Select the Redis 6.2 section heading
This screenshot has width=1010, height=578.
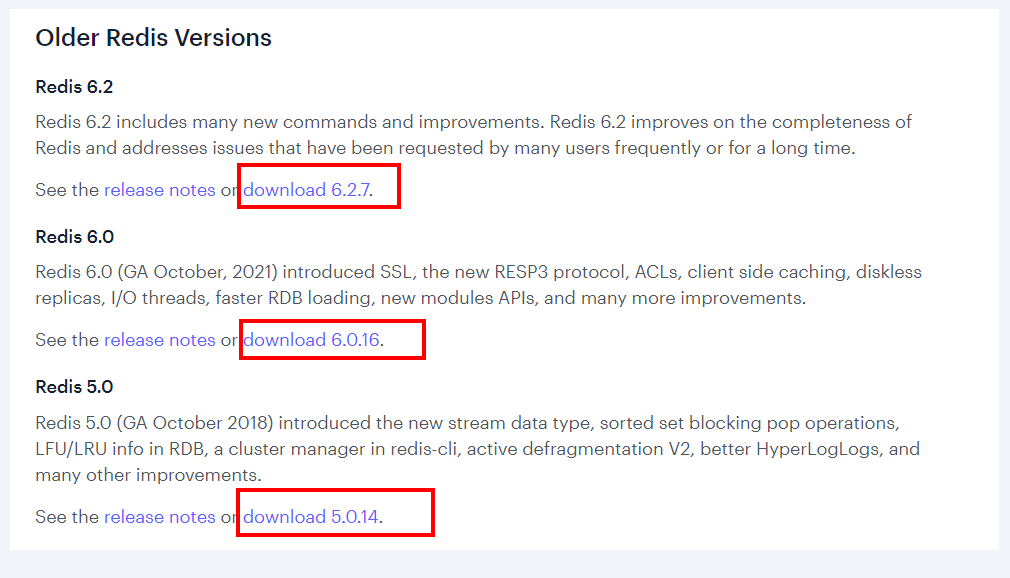(x=74, y=87)
